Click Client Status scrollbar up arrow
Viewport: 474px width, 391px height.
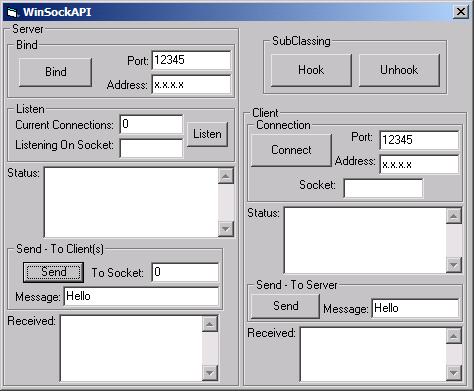(x=454, y=216)
